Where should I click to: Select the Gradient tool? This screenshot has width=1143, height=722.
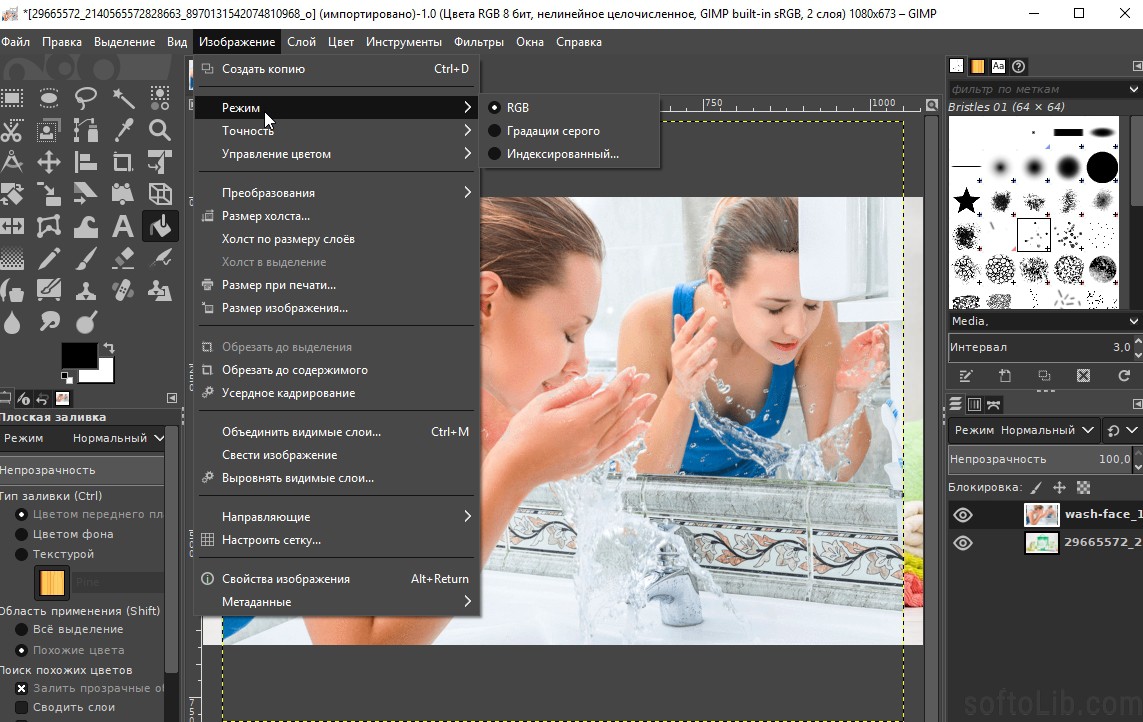pos(12,258)
